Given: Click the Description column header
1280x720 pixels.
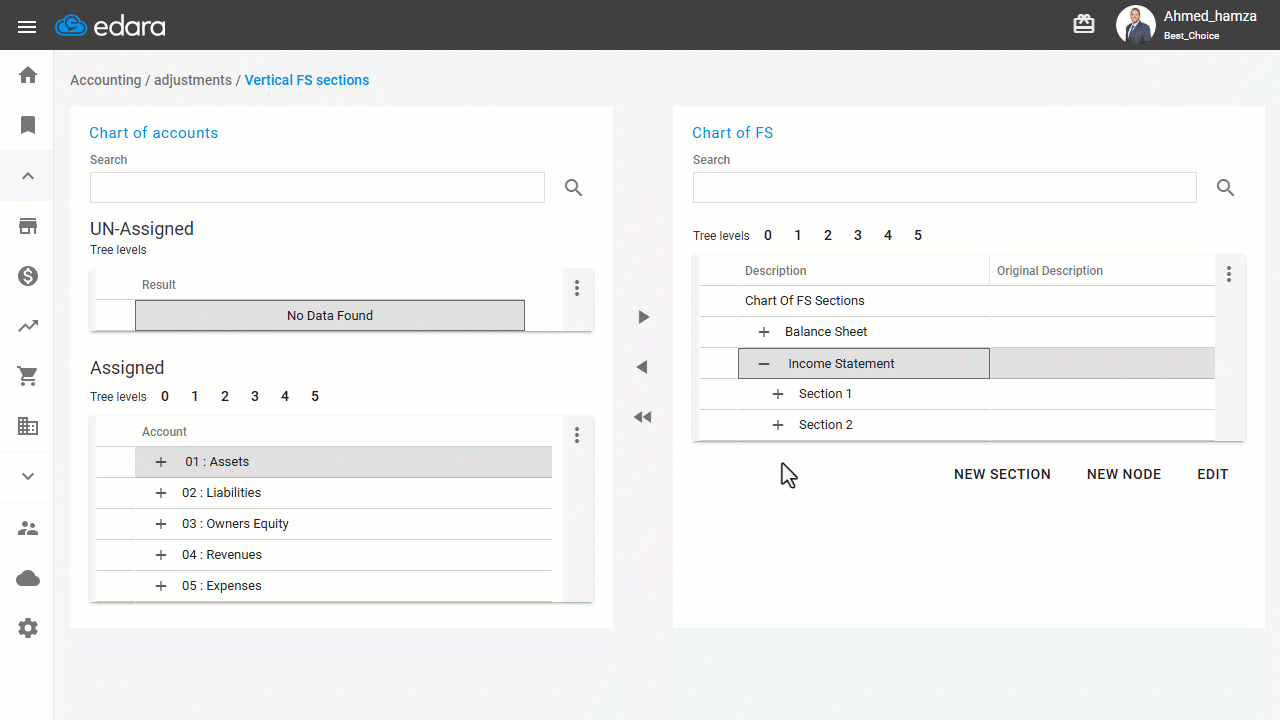Looking at the screenshot, I should [864, 271].
